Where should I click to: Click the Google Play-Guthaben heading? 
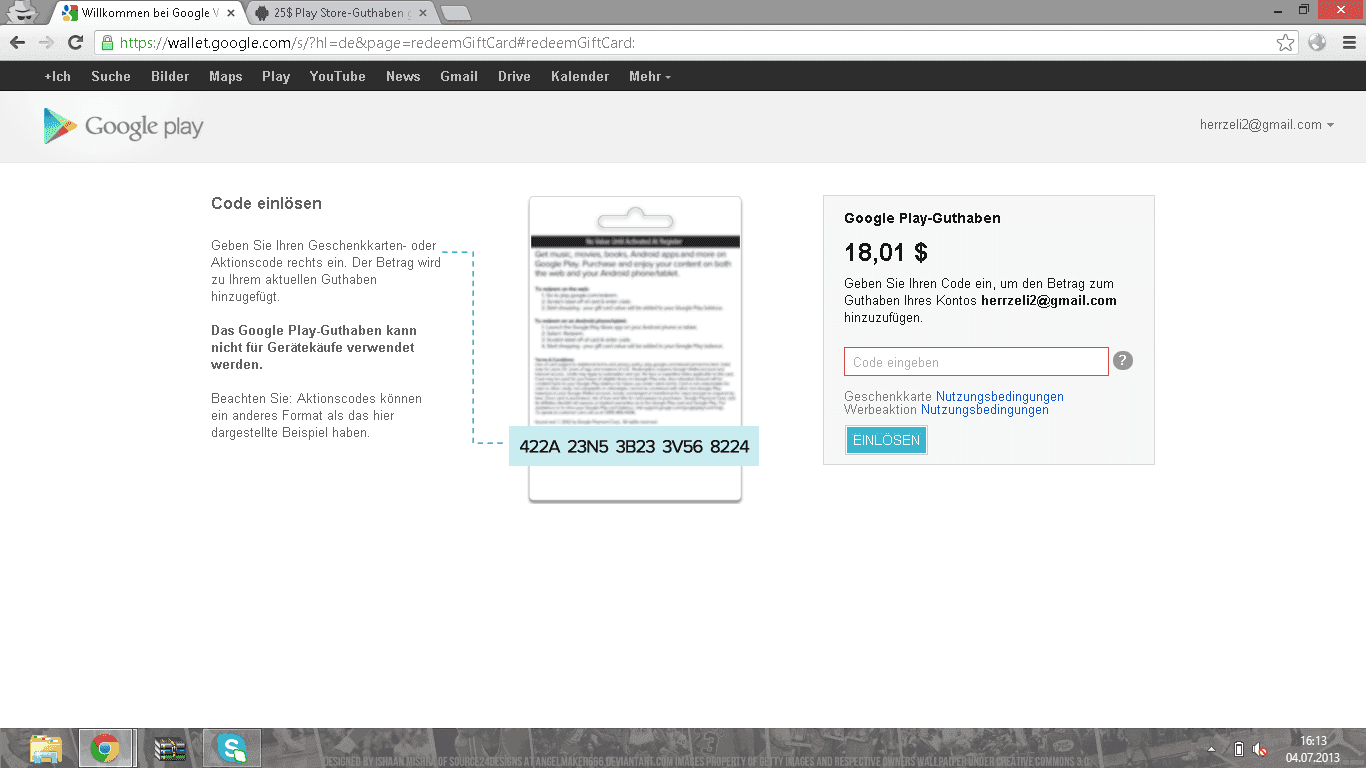pos(922,218)
